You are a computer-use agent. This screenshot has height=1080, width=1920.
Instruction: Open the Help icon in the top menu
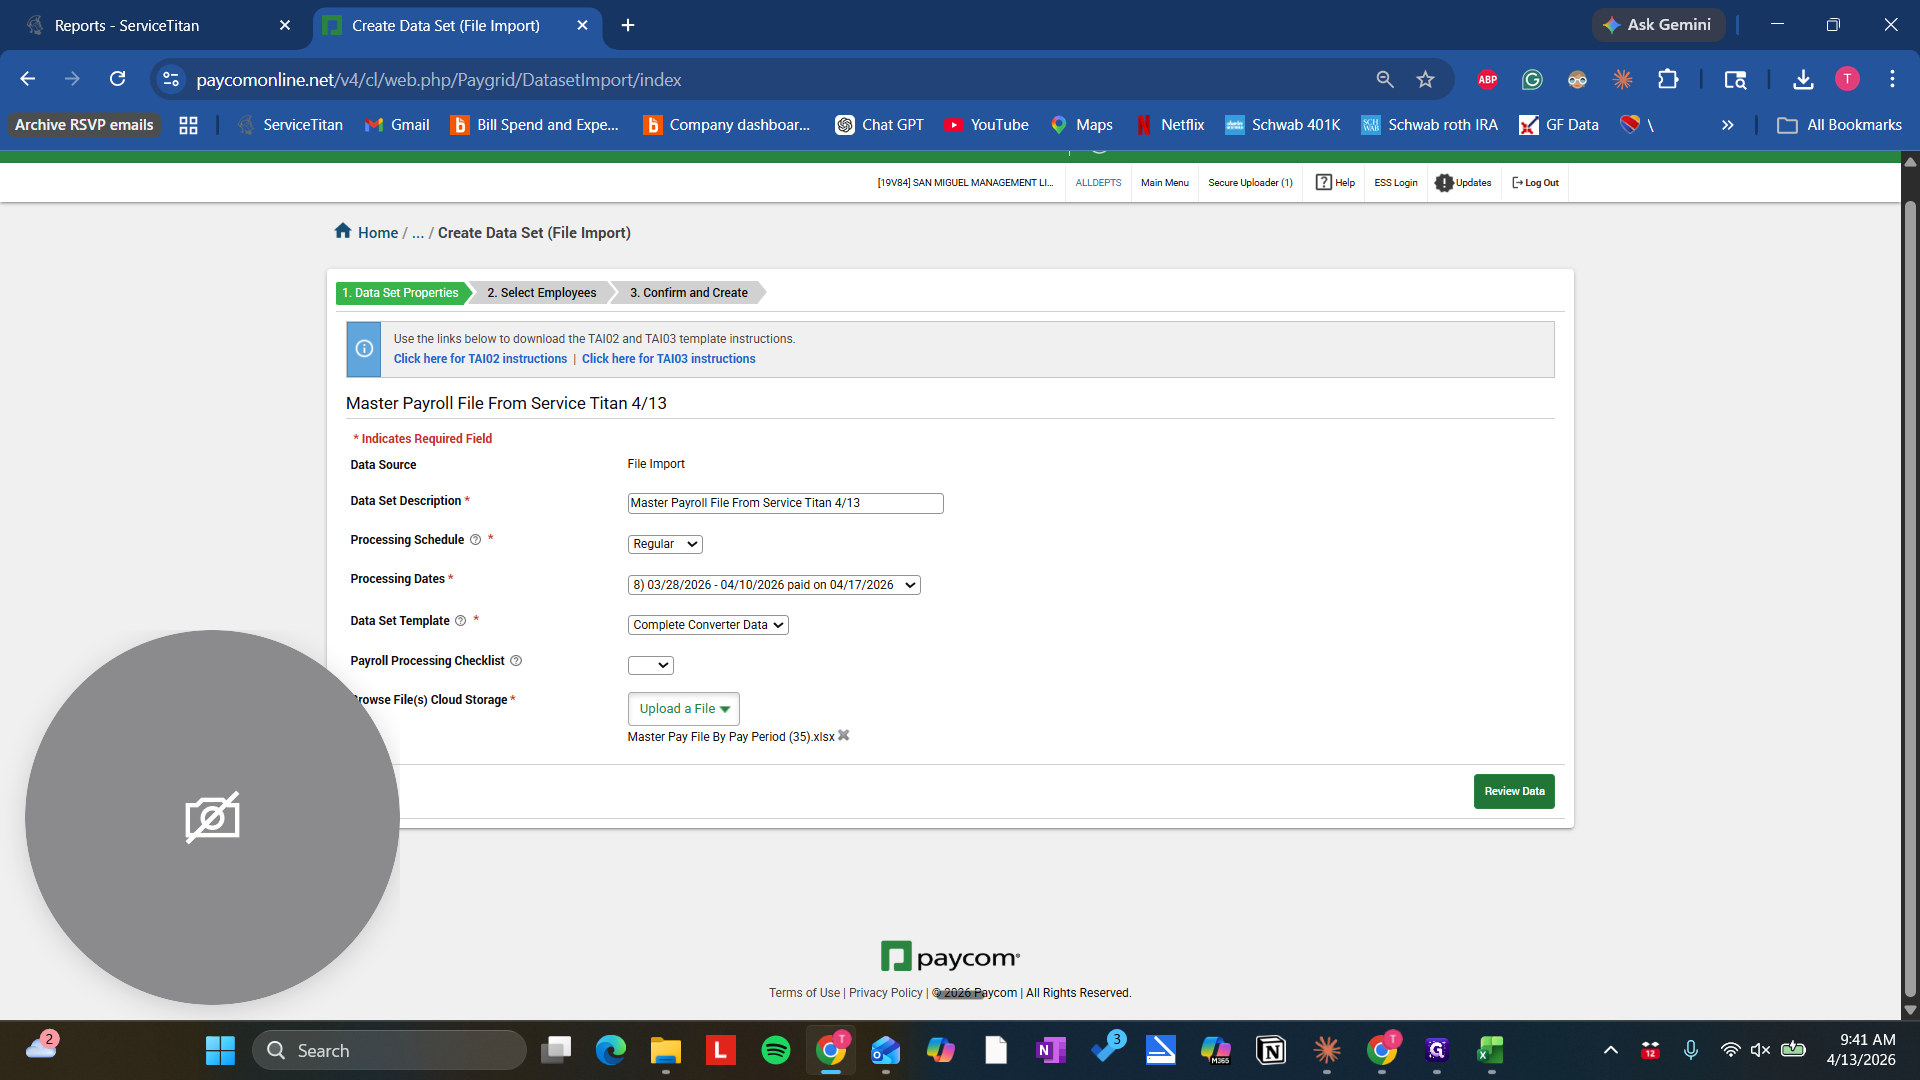[1324, 182]
